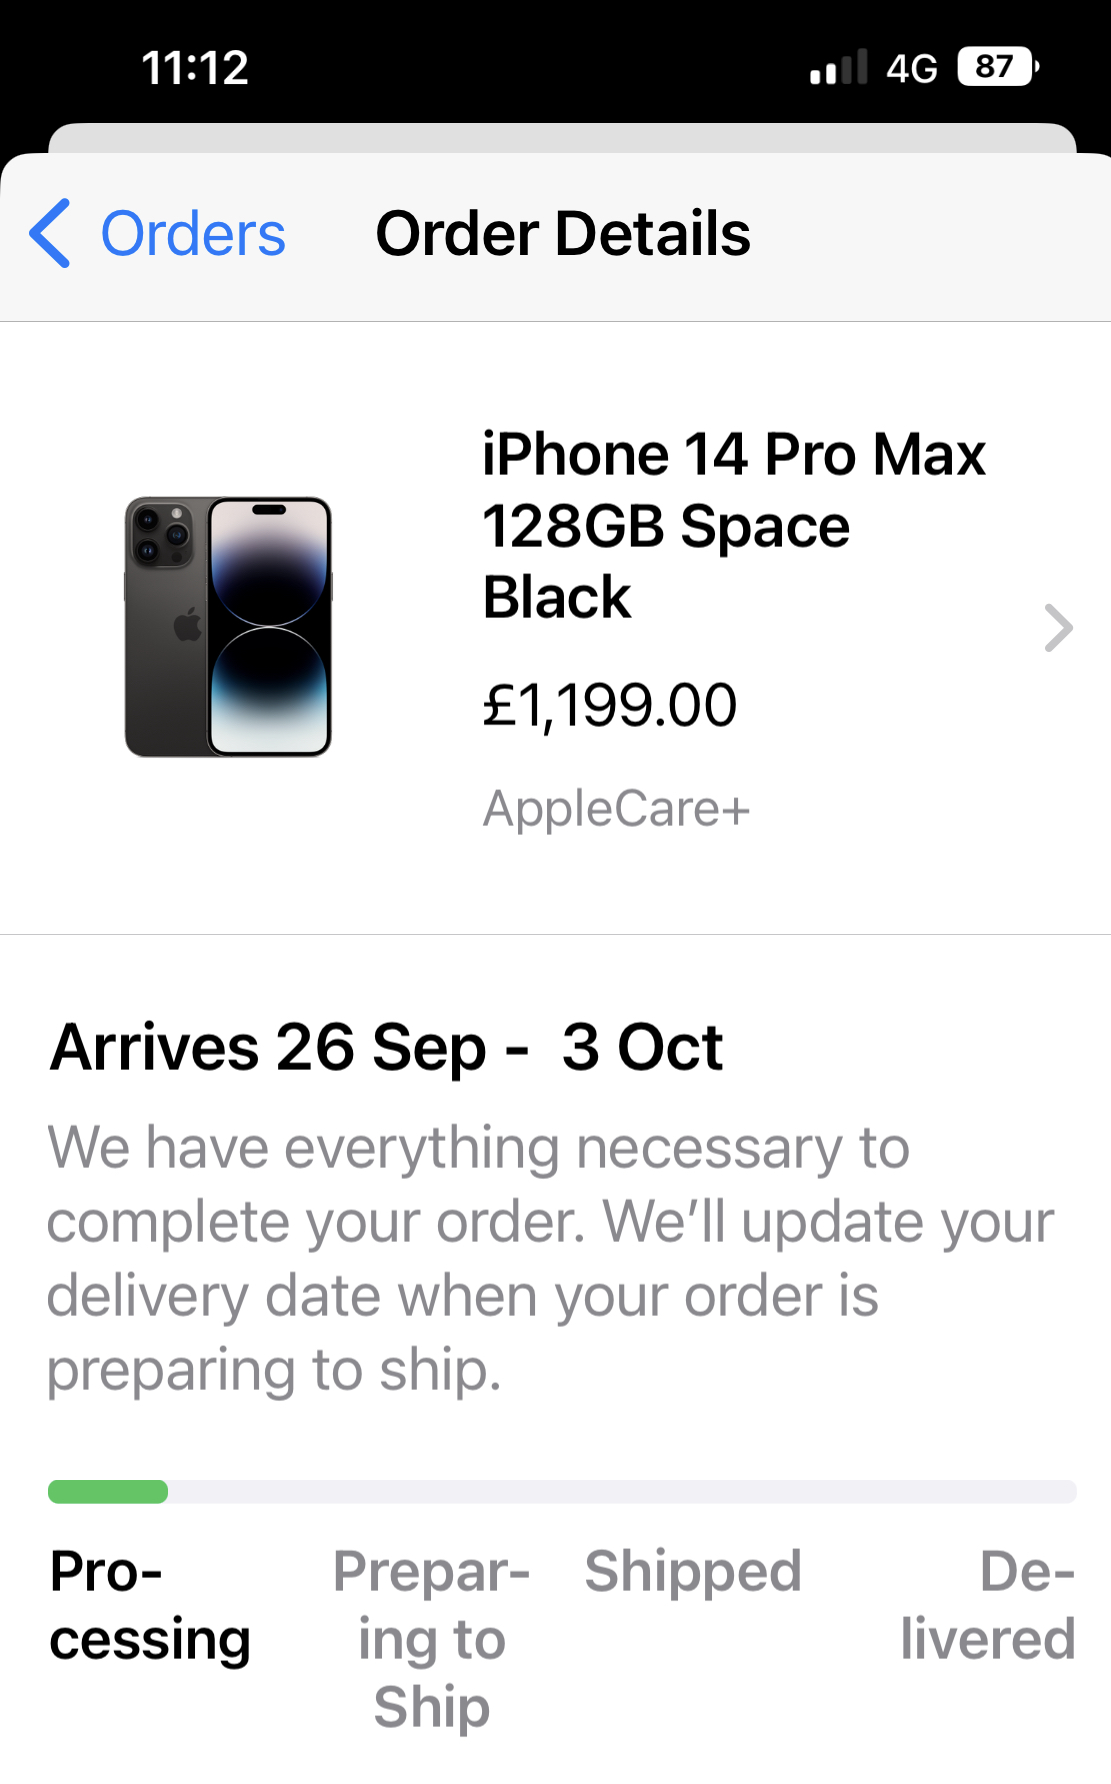The image size is (1111, 1784).
Task: Tap the 11:12 status bar clock
Action: [x=195, y=68]
